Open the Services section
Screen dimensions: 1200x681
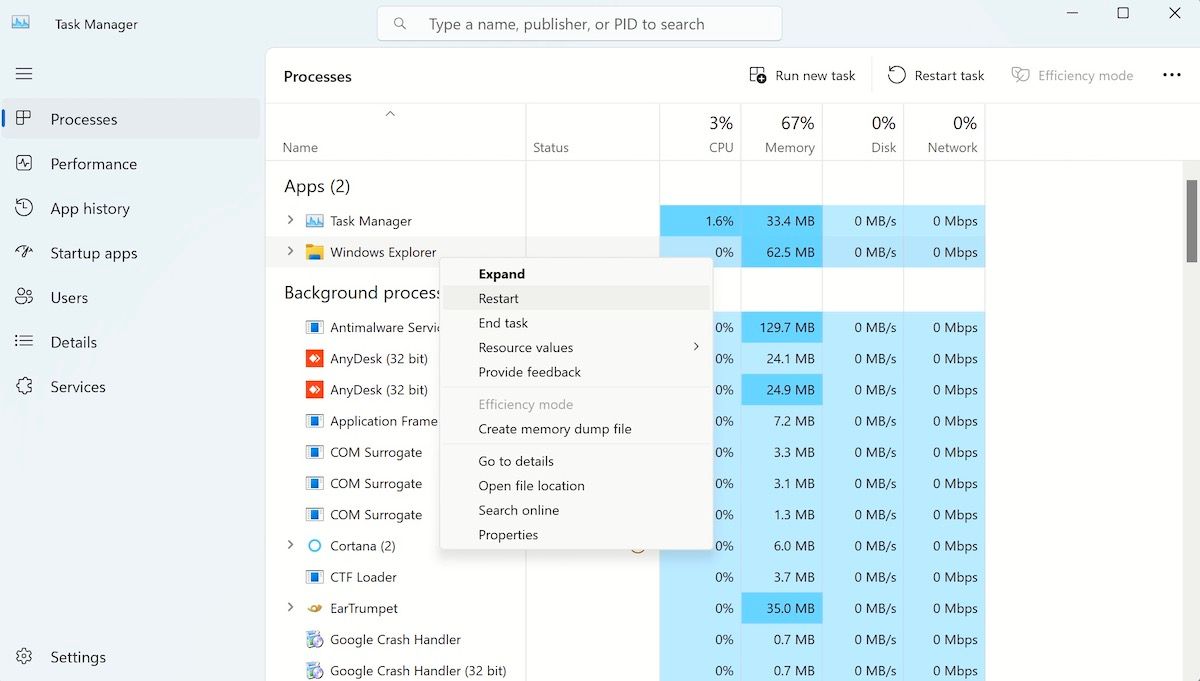click(79, 386)
